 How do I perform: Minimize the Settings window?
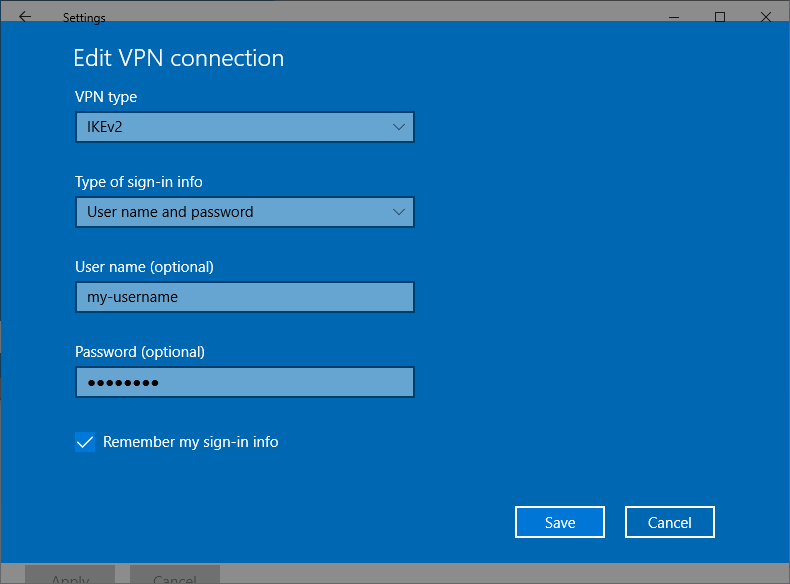point(673,17)
